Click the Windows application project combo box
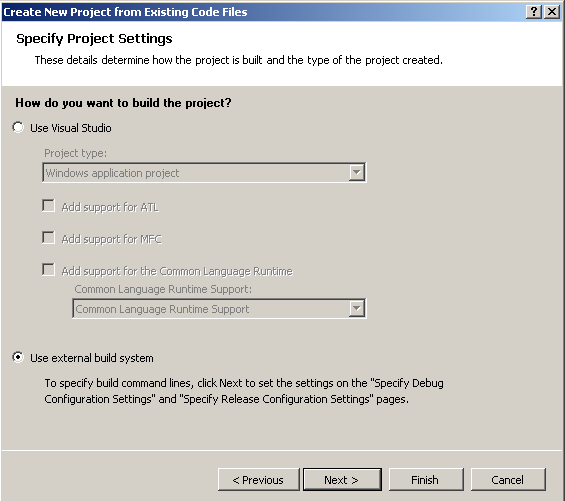This screenshot has height=501, width=565. coord(204,173)
